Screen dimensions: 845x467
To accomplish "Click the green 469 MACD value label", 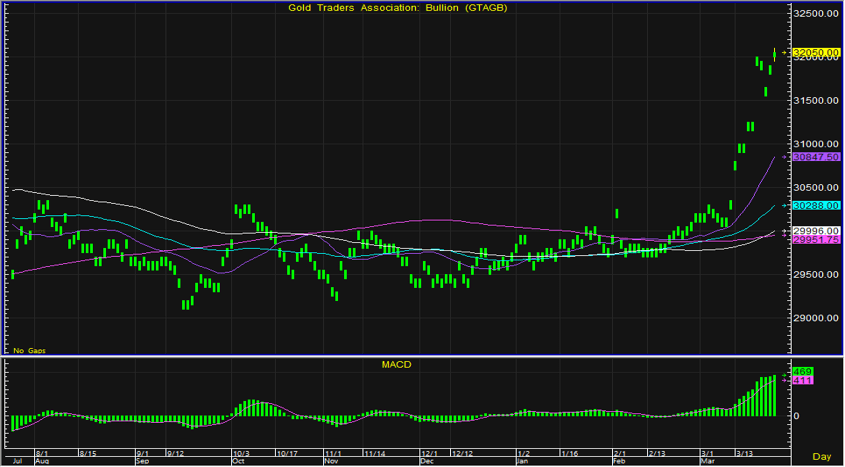I will 802,372.
